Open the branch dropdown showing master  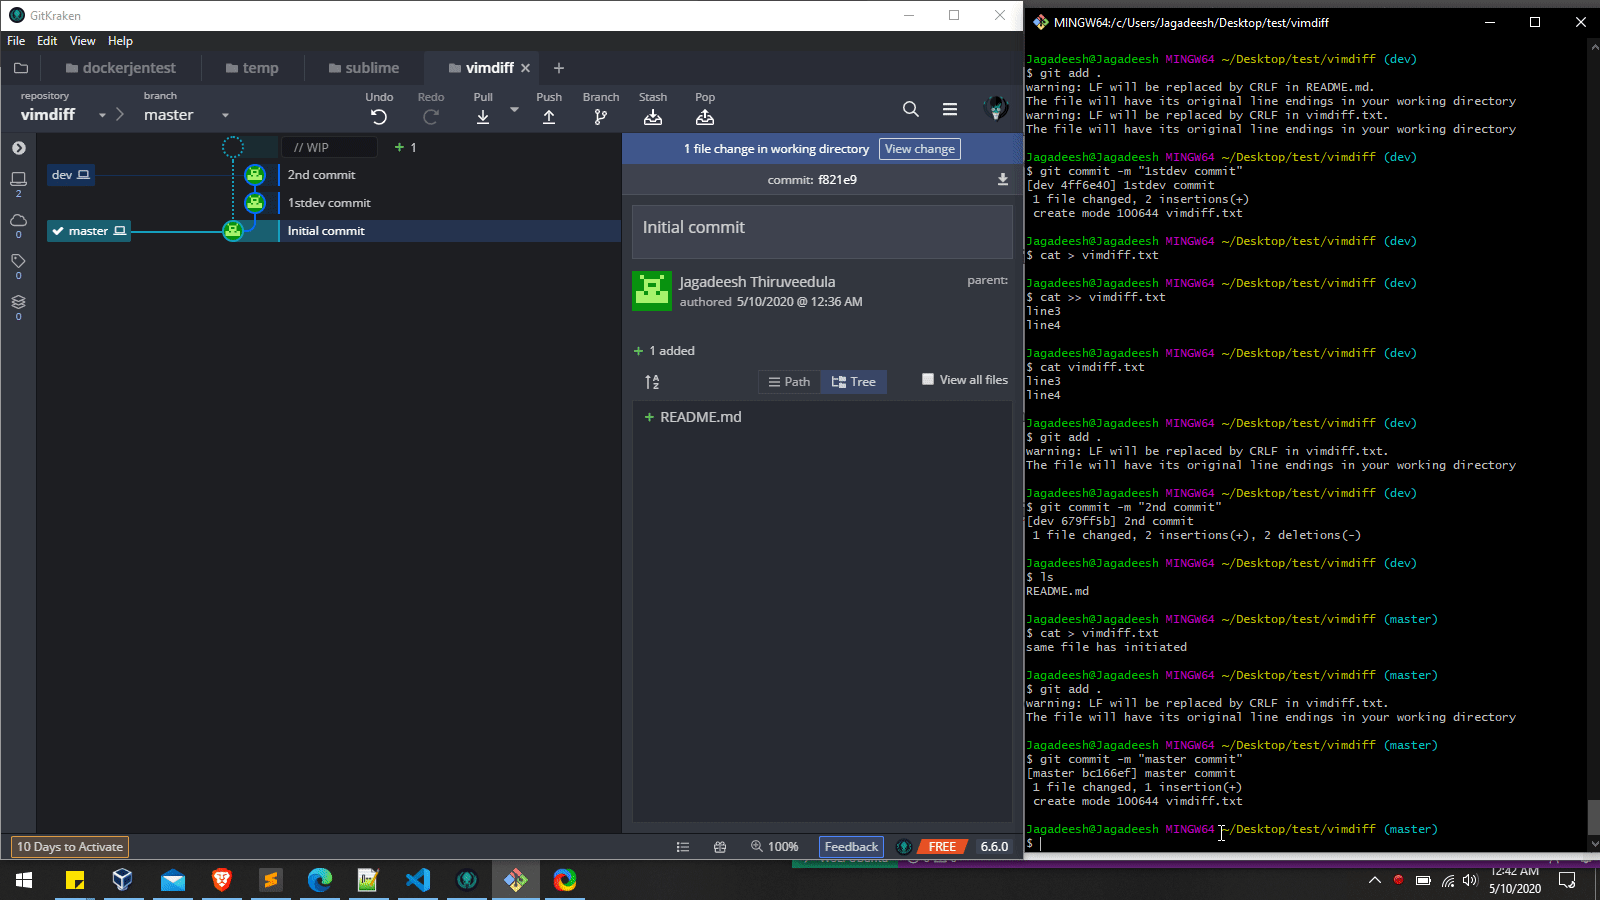point(225,114)
